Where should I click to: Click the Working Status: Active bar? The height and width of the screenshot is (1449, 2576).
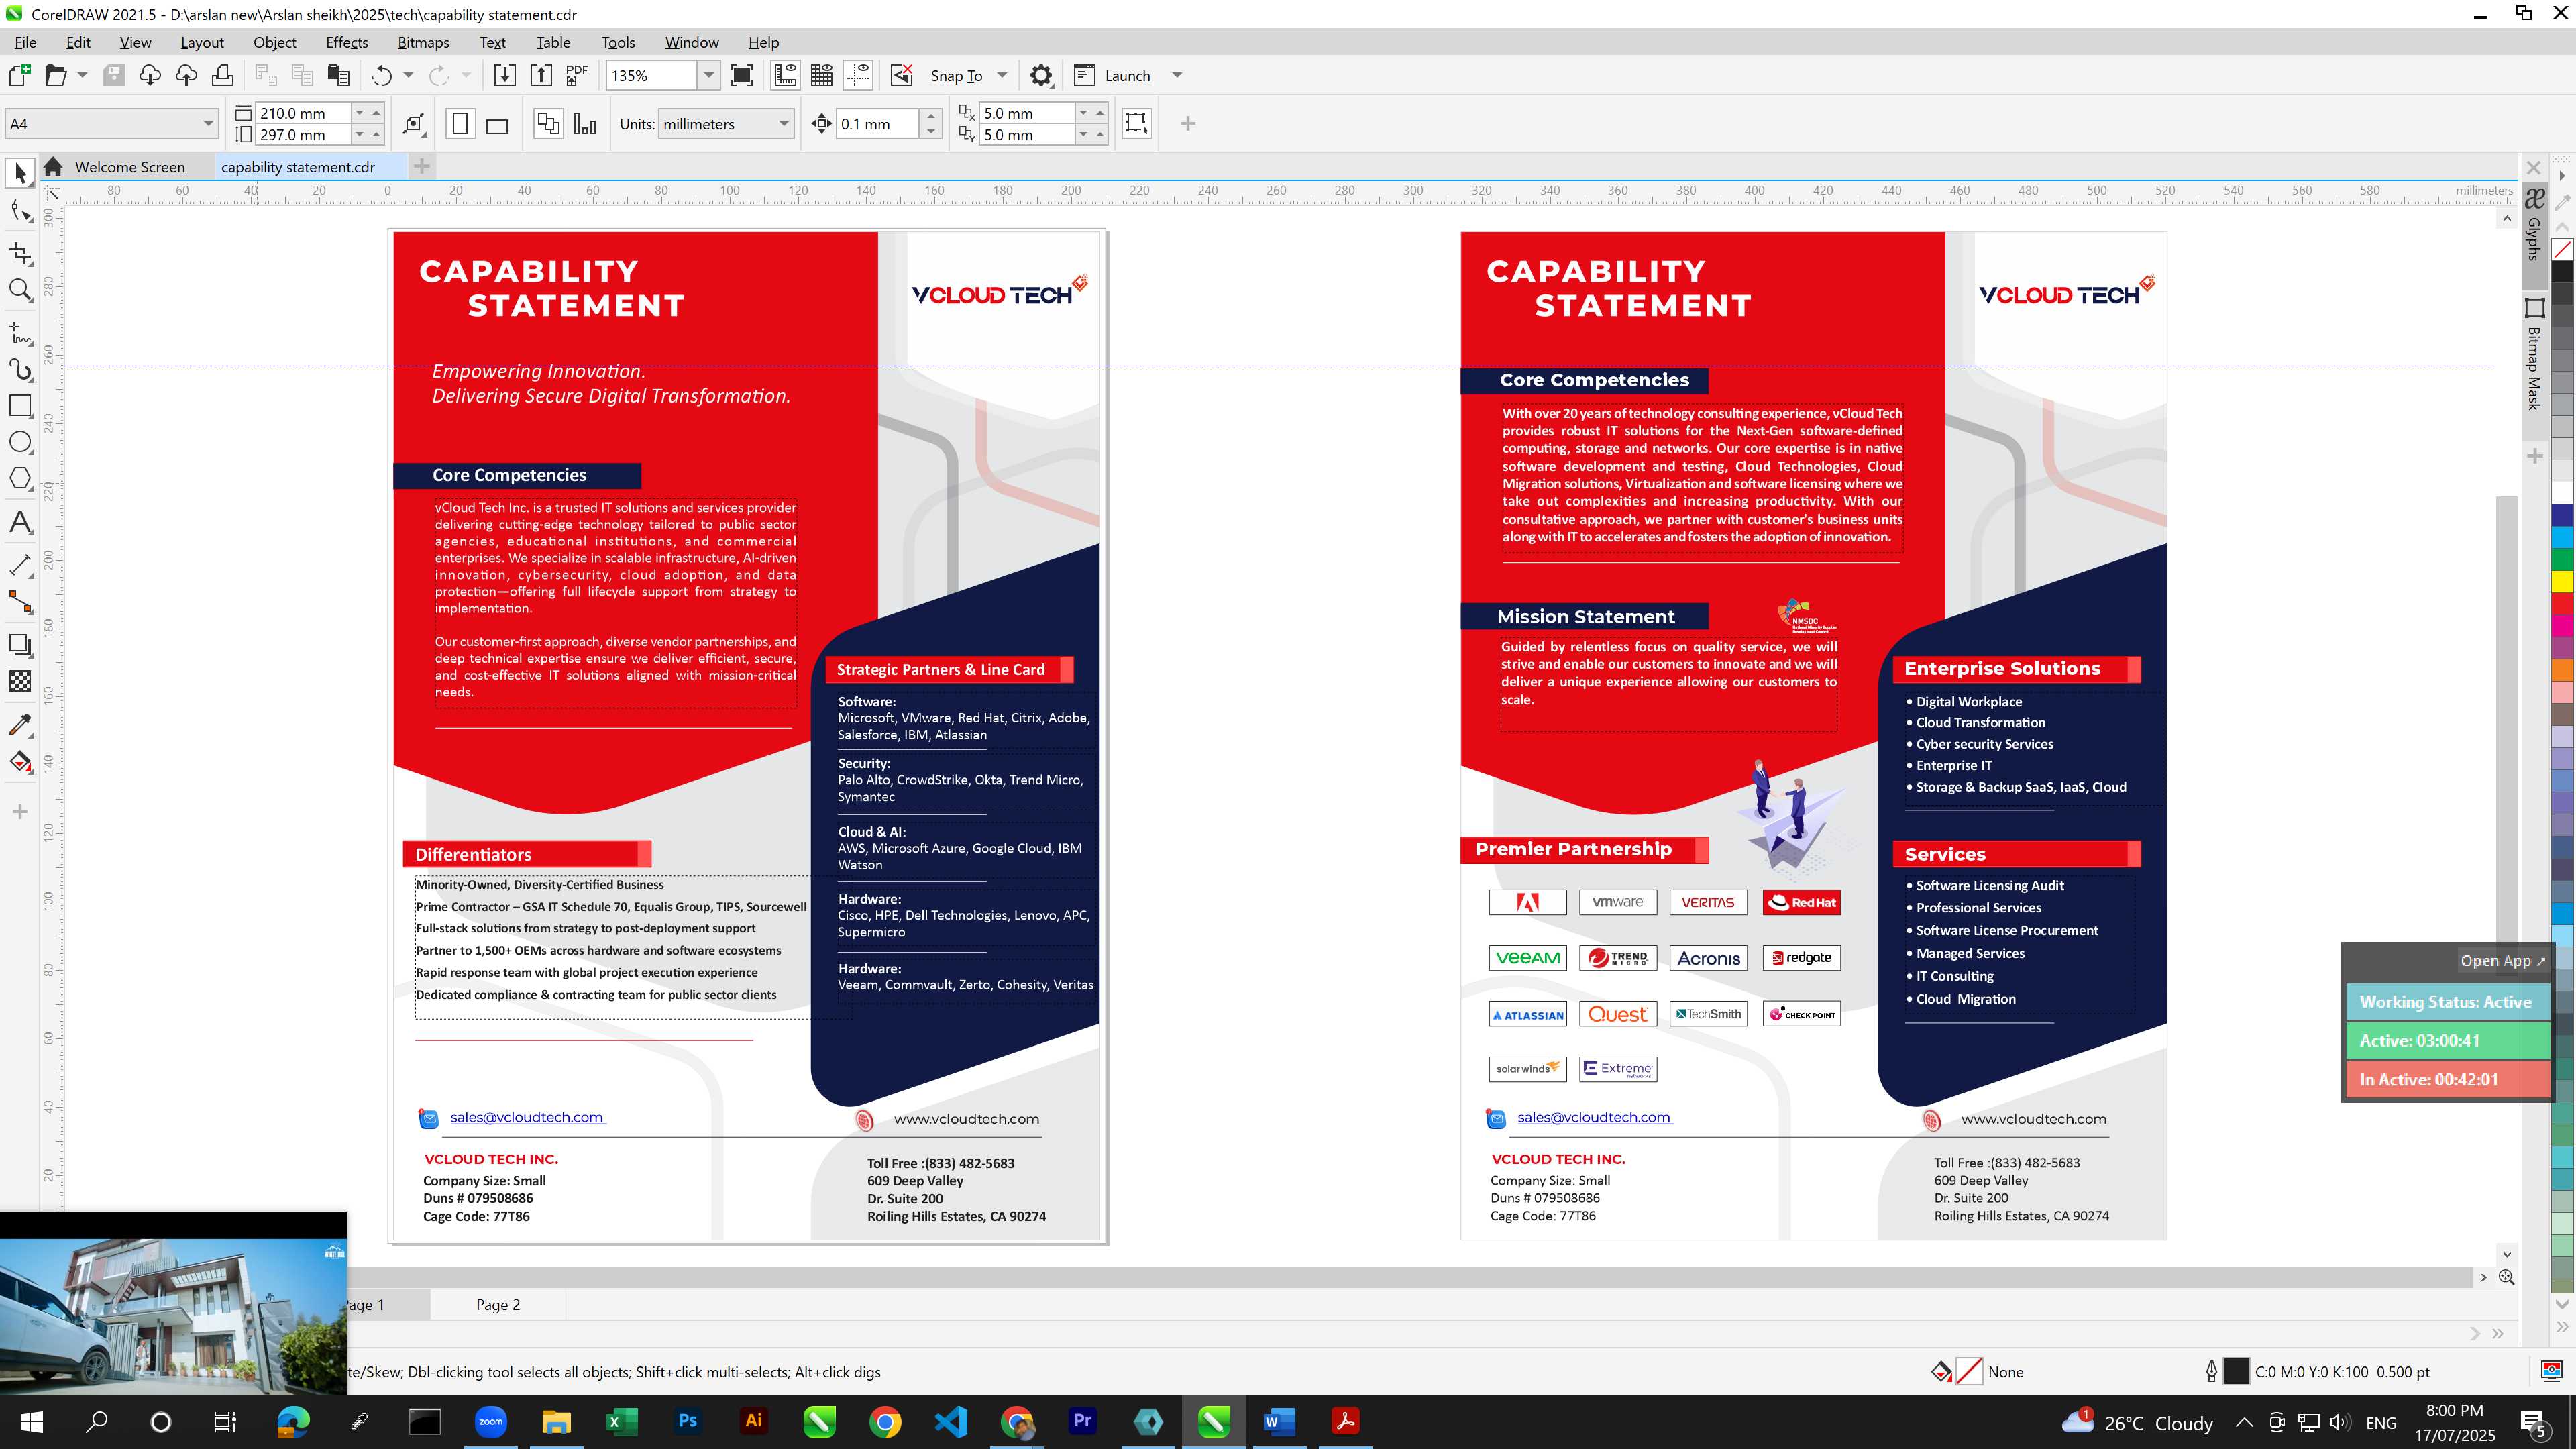(2446, 1001)
